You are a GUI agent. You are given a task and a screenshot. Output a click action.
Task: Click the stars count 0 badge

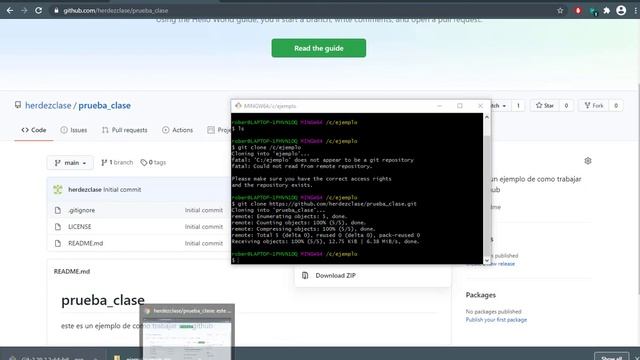click(x=566, y=105)
